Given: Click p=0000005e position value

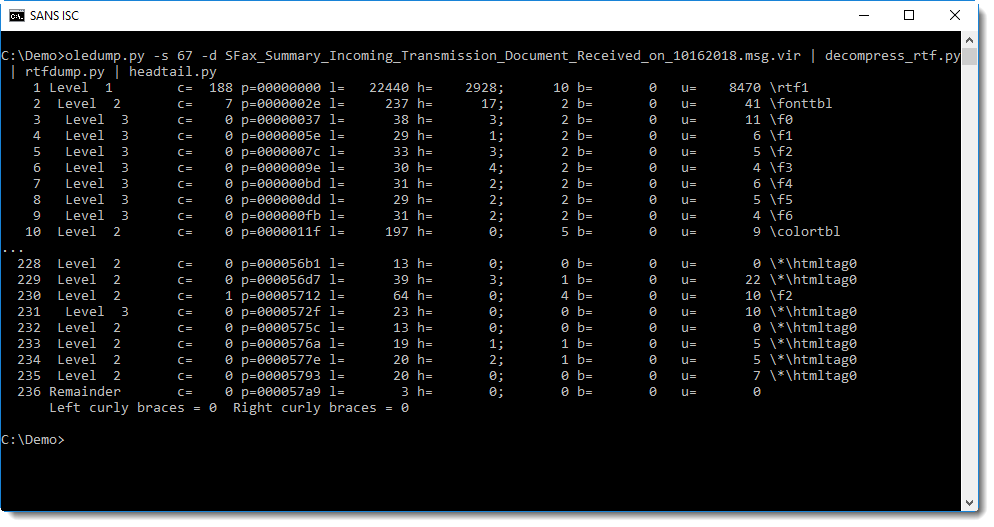Looking at the screenshot, I should [281, 136].
